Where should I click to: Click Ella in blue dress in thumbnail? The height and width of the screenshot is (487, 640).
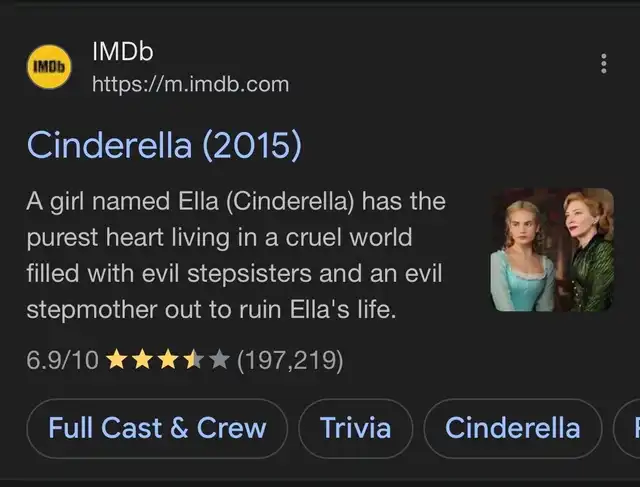(523, 257)
